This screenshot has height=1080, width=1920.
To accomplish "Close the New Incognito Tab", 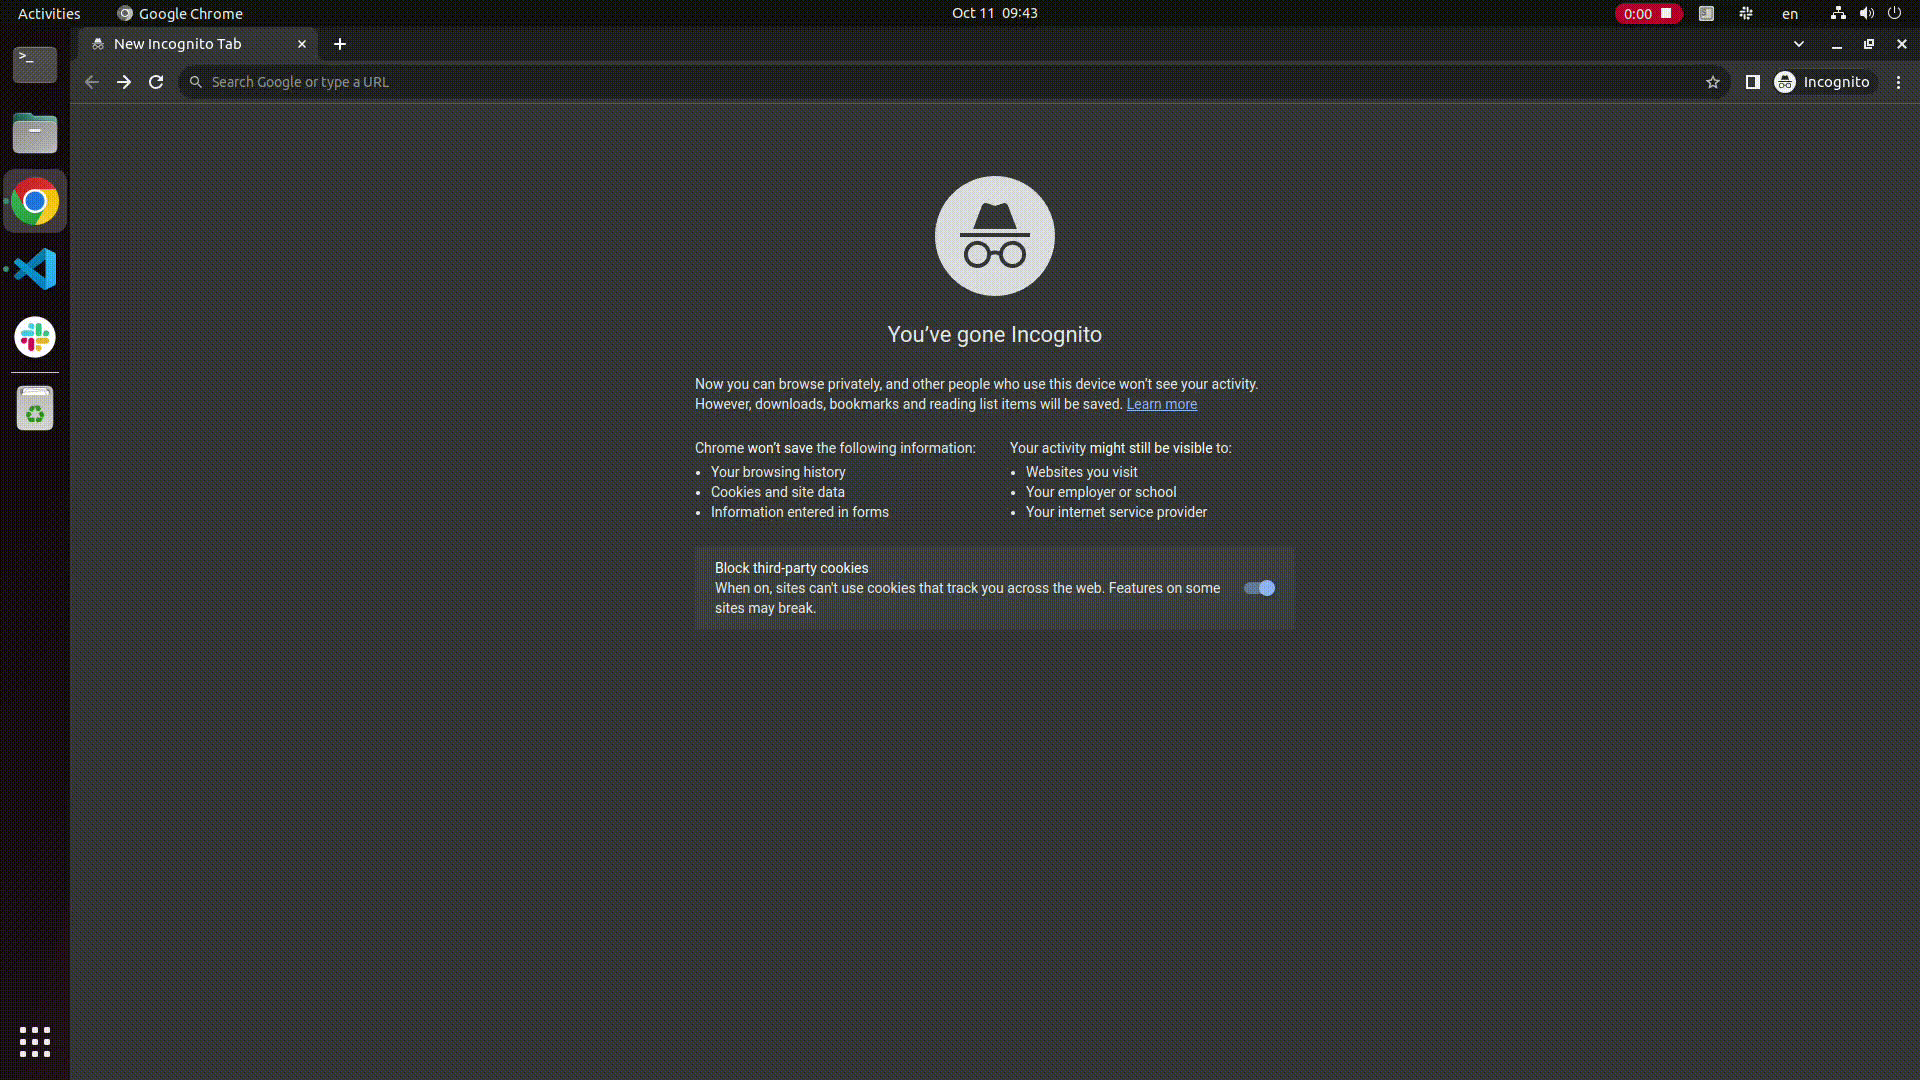I will point(302,44).
